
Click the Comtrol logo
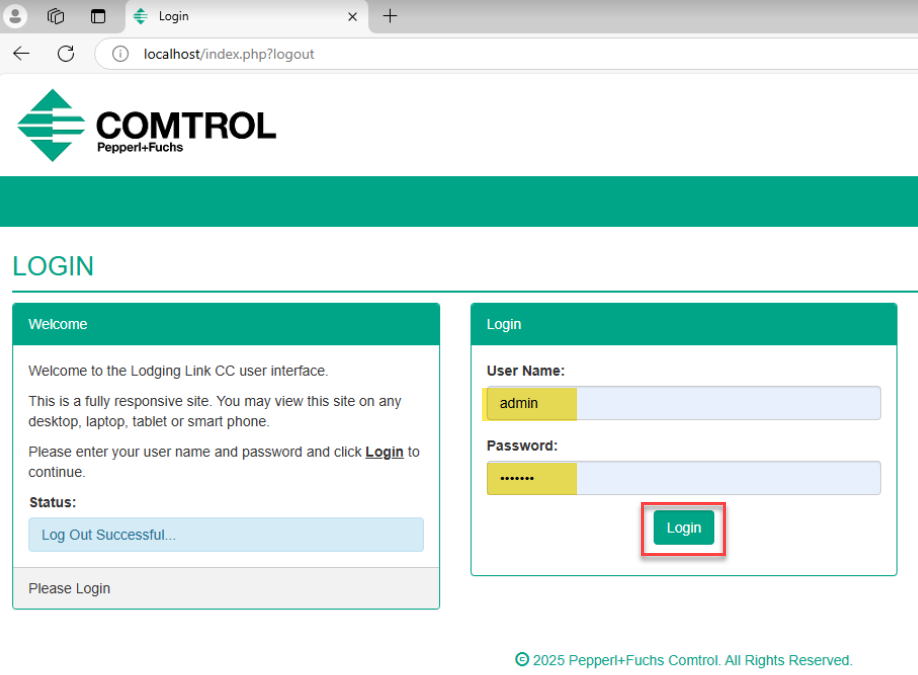pos(146,125)
